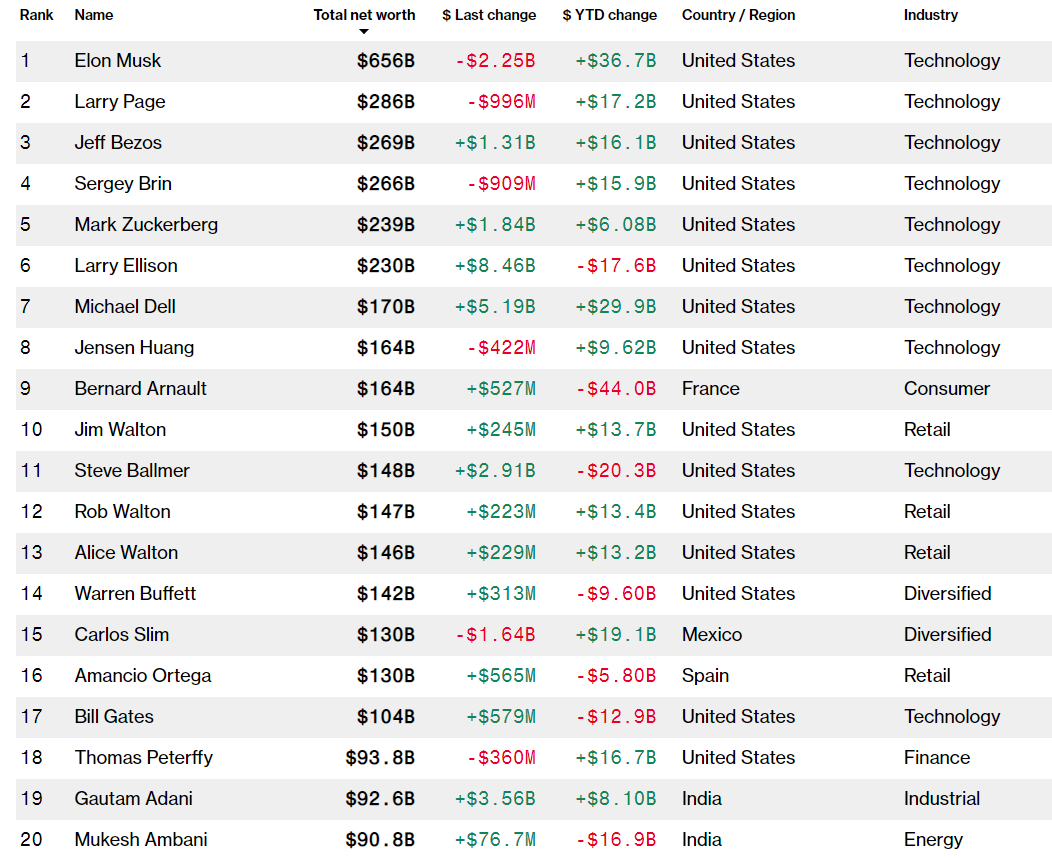Click Bill Gates' $104B net worth cell
Image resolution: width=1052 pixels, height=860 pixels.
coord(386,717)
